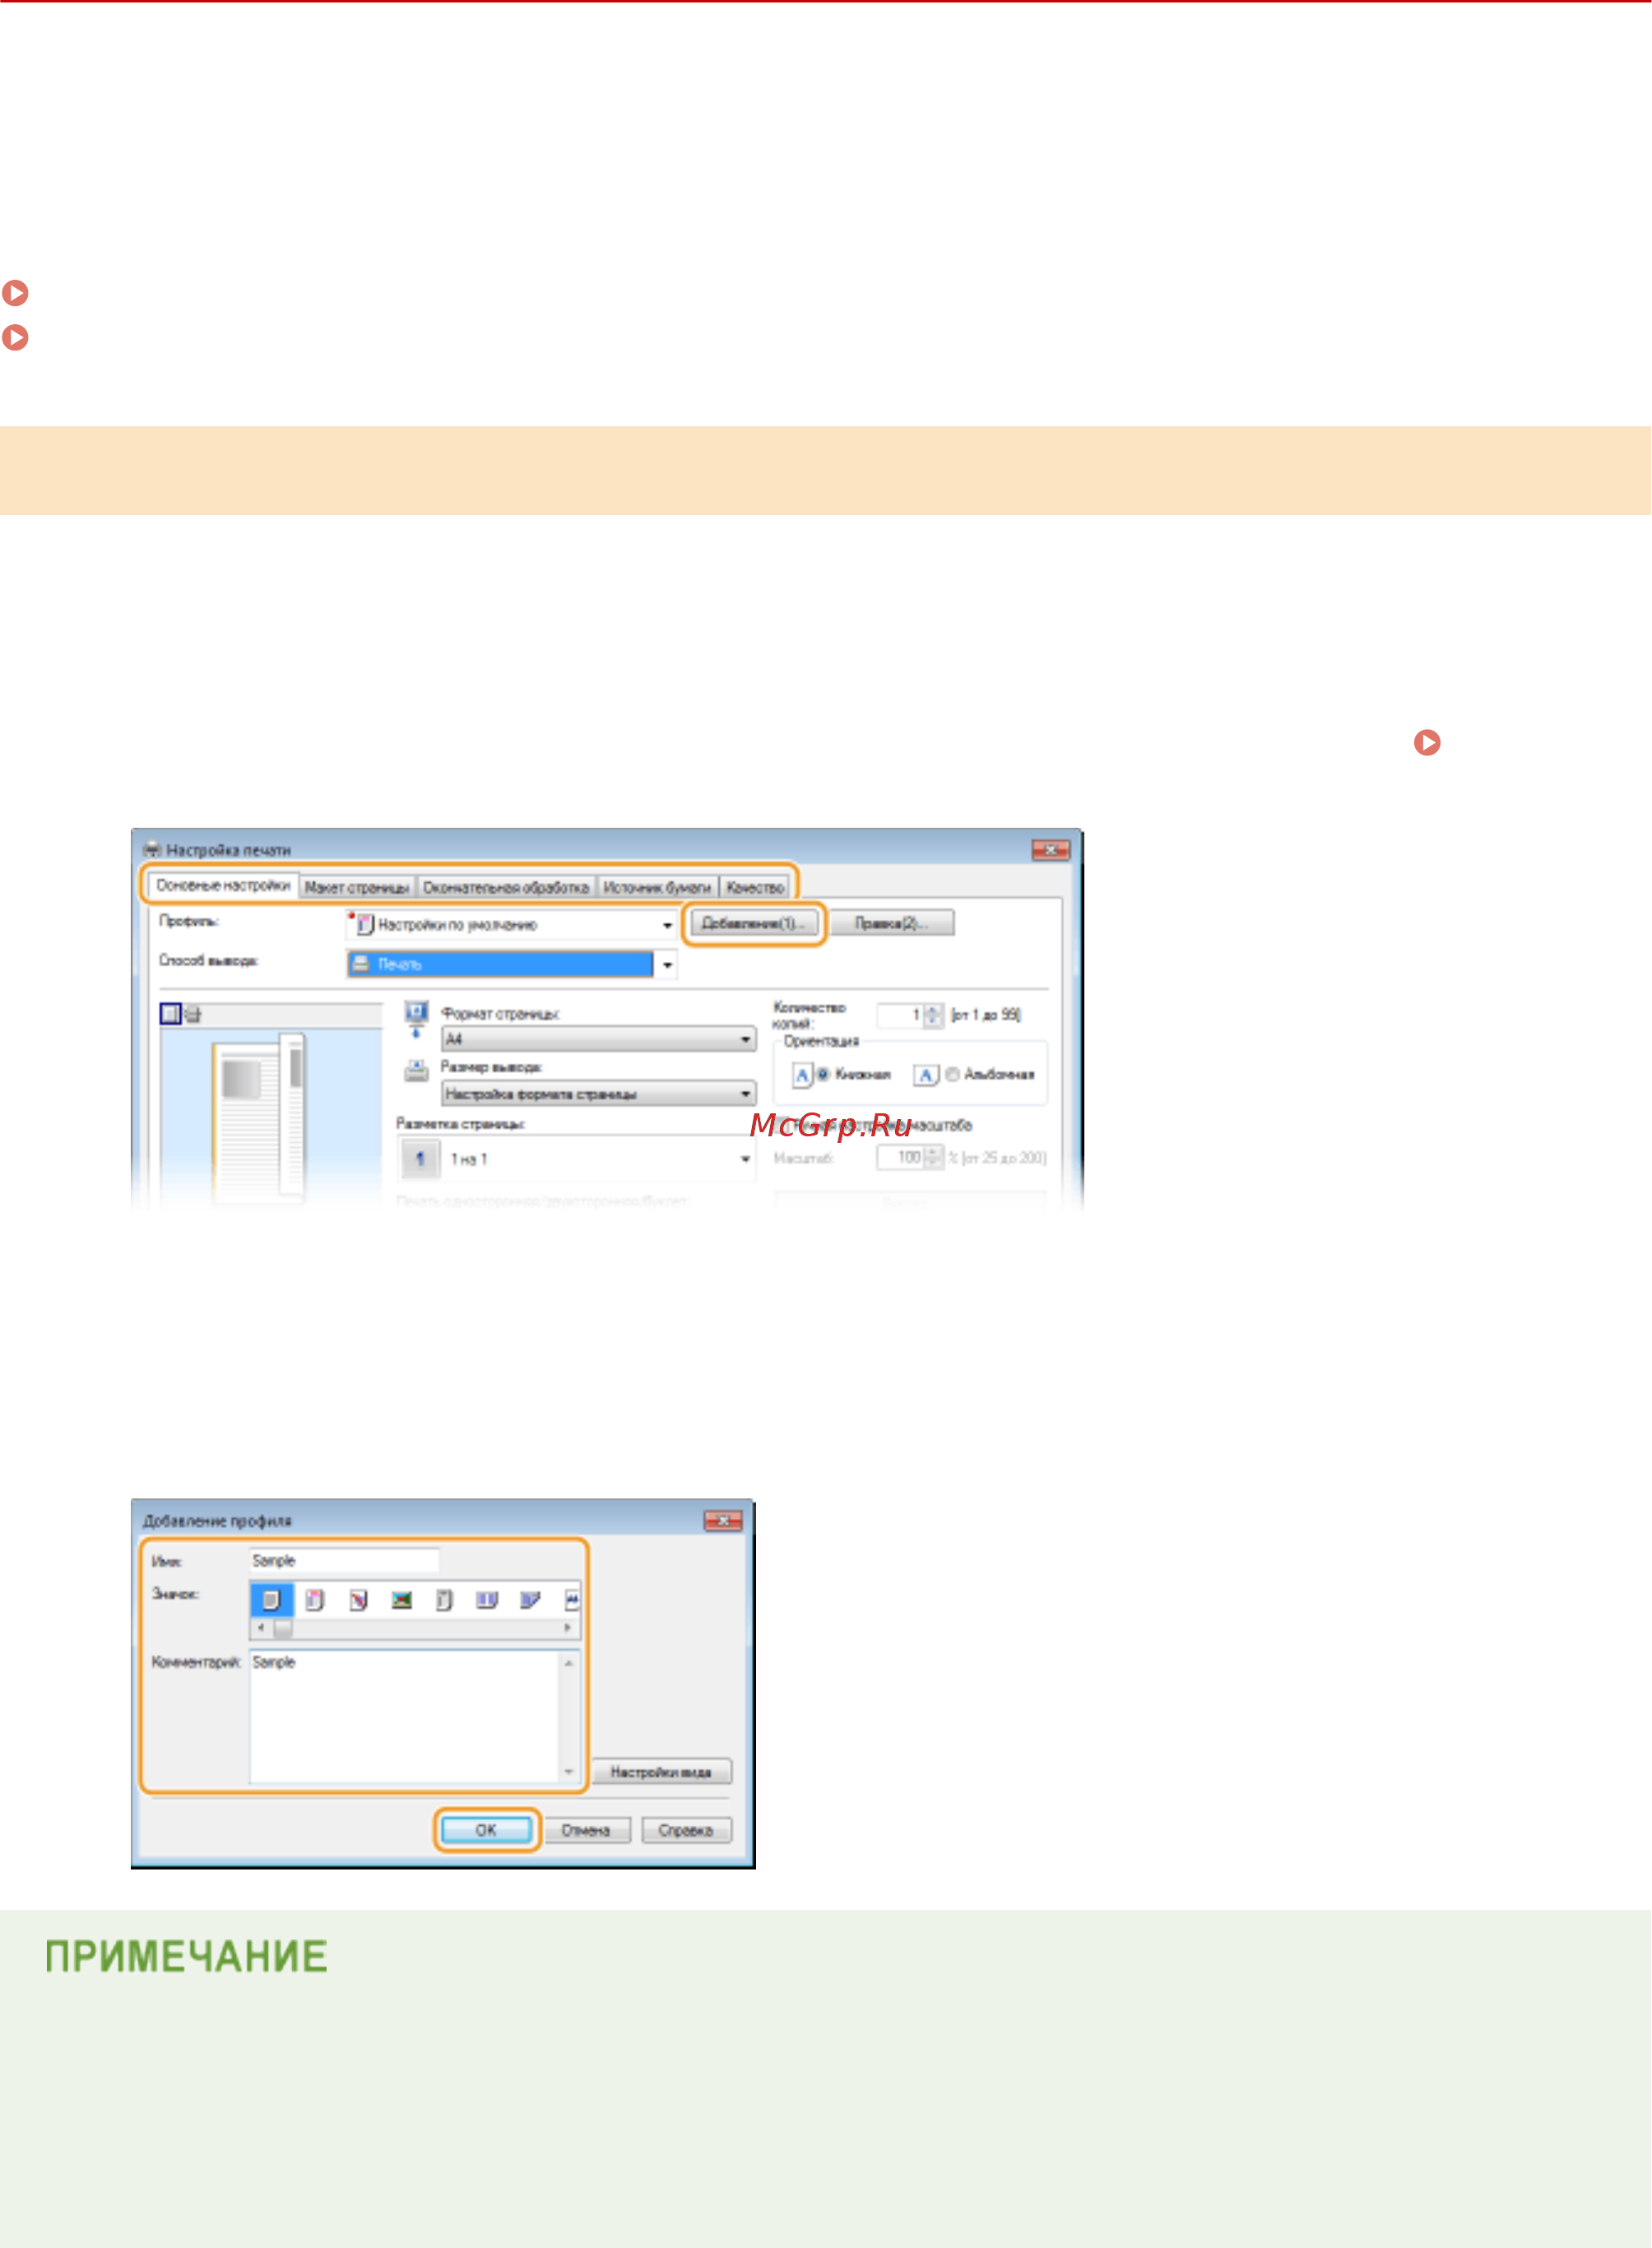Click the Отмена button
This screenshot has height=2248, width=1652.
(587, 1830)
